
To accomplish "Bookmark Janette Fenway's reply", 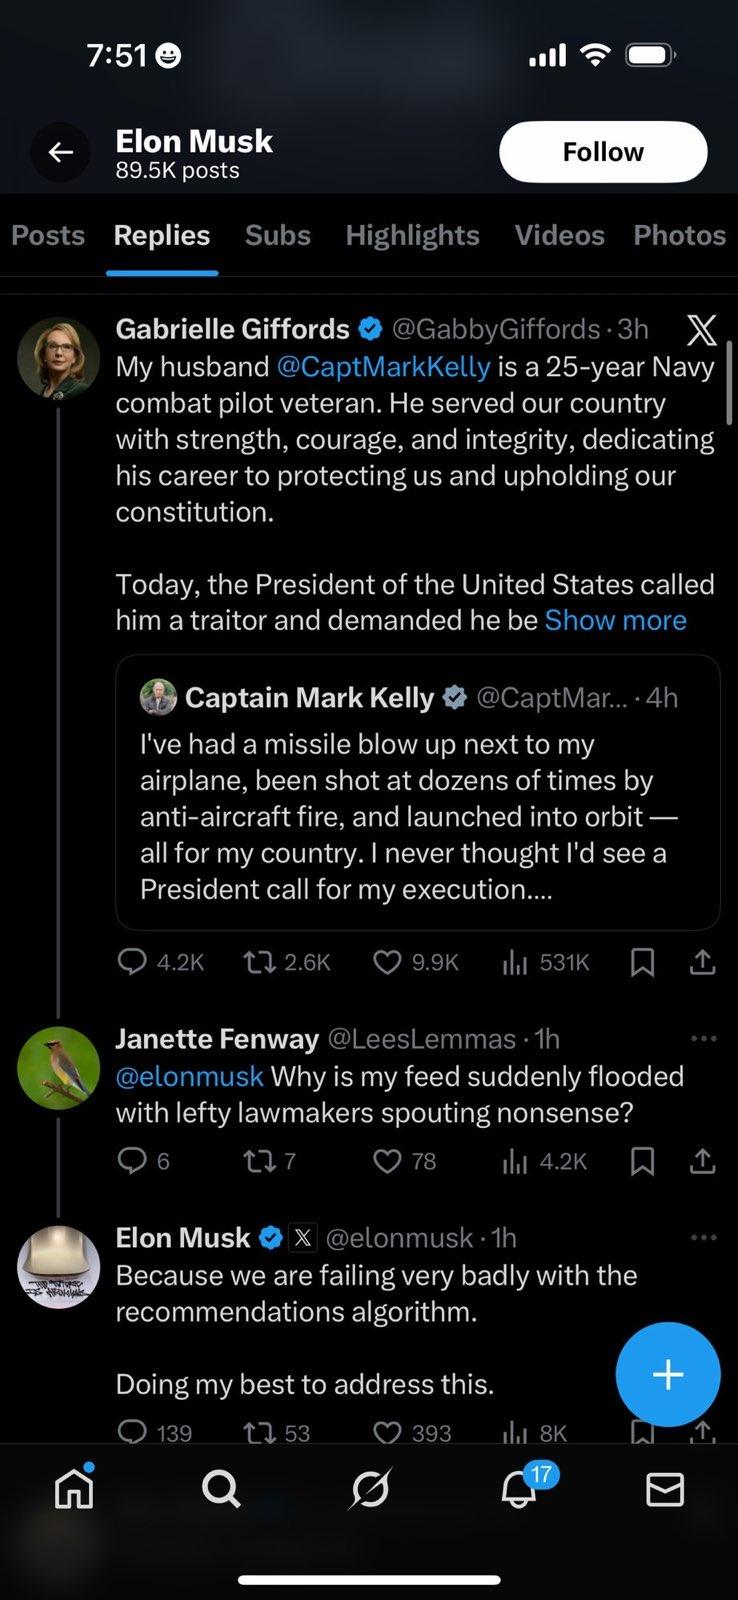I will pos(643,1161).
